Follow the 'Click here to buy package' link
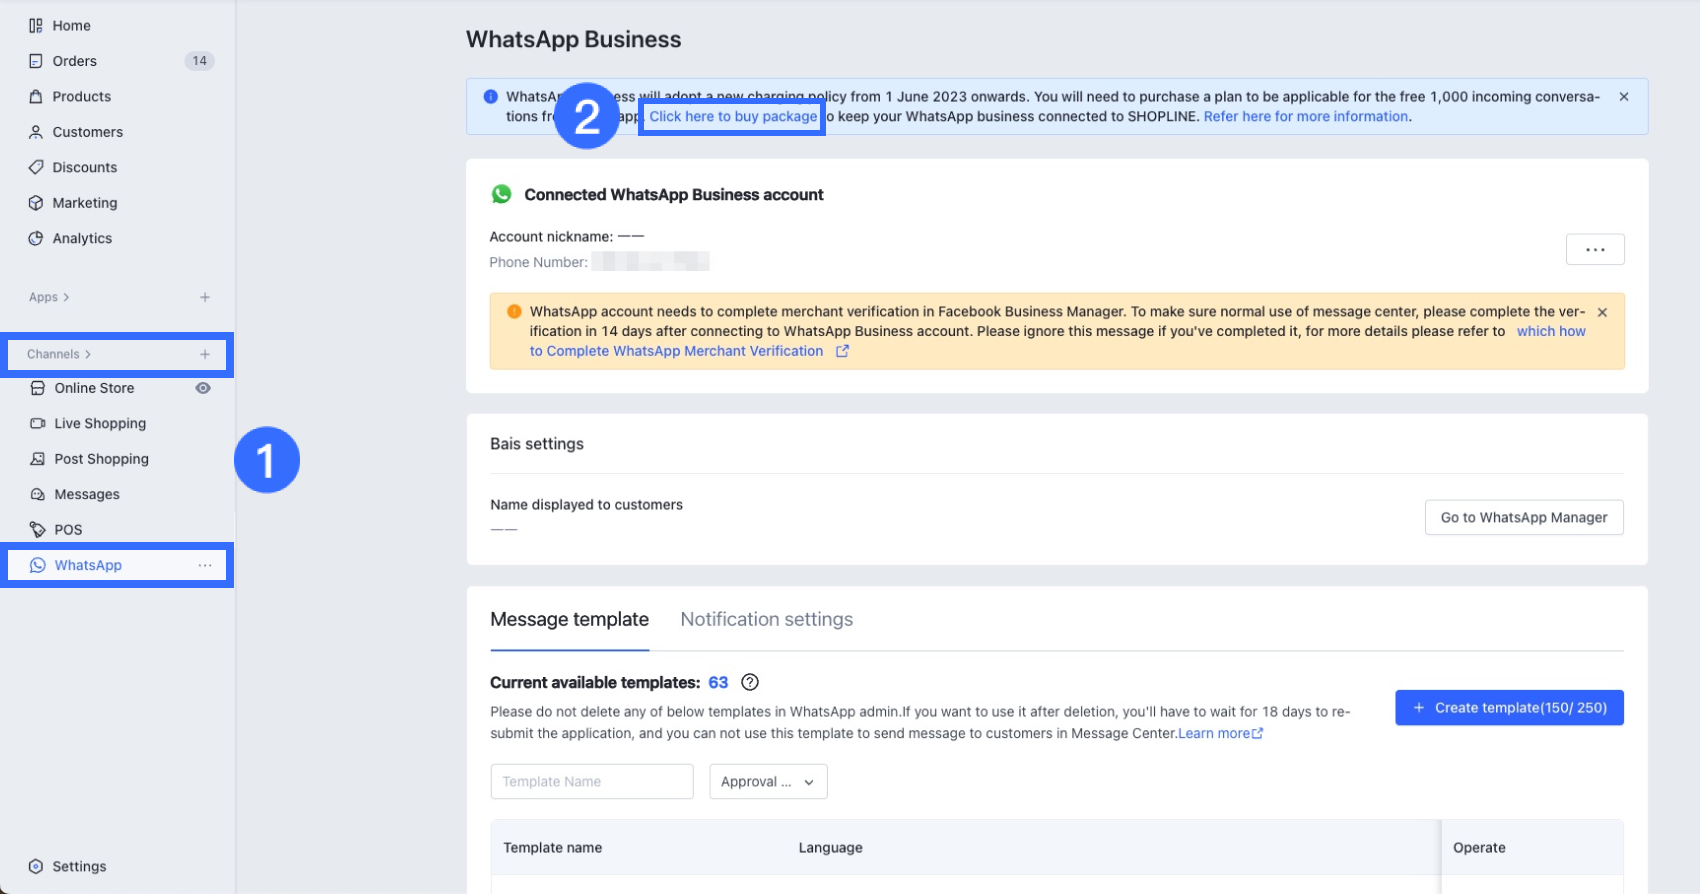Screen dimensions: 1700x894 pyautogui.click(x=733, y=117)
